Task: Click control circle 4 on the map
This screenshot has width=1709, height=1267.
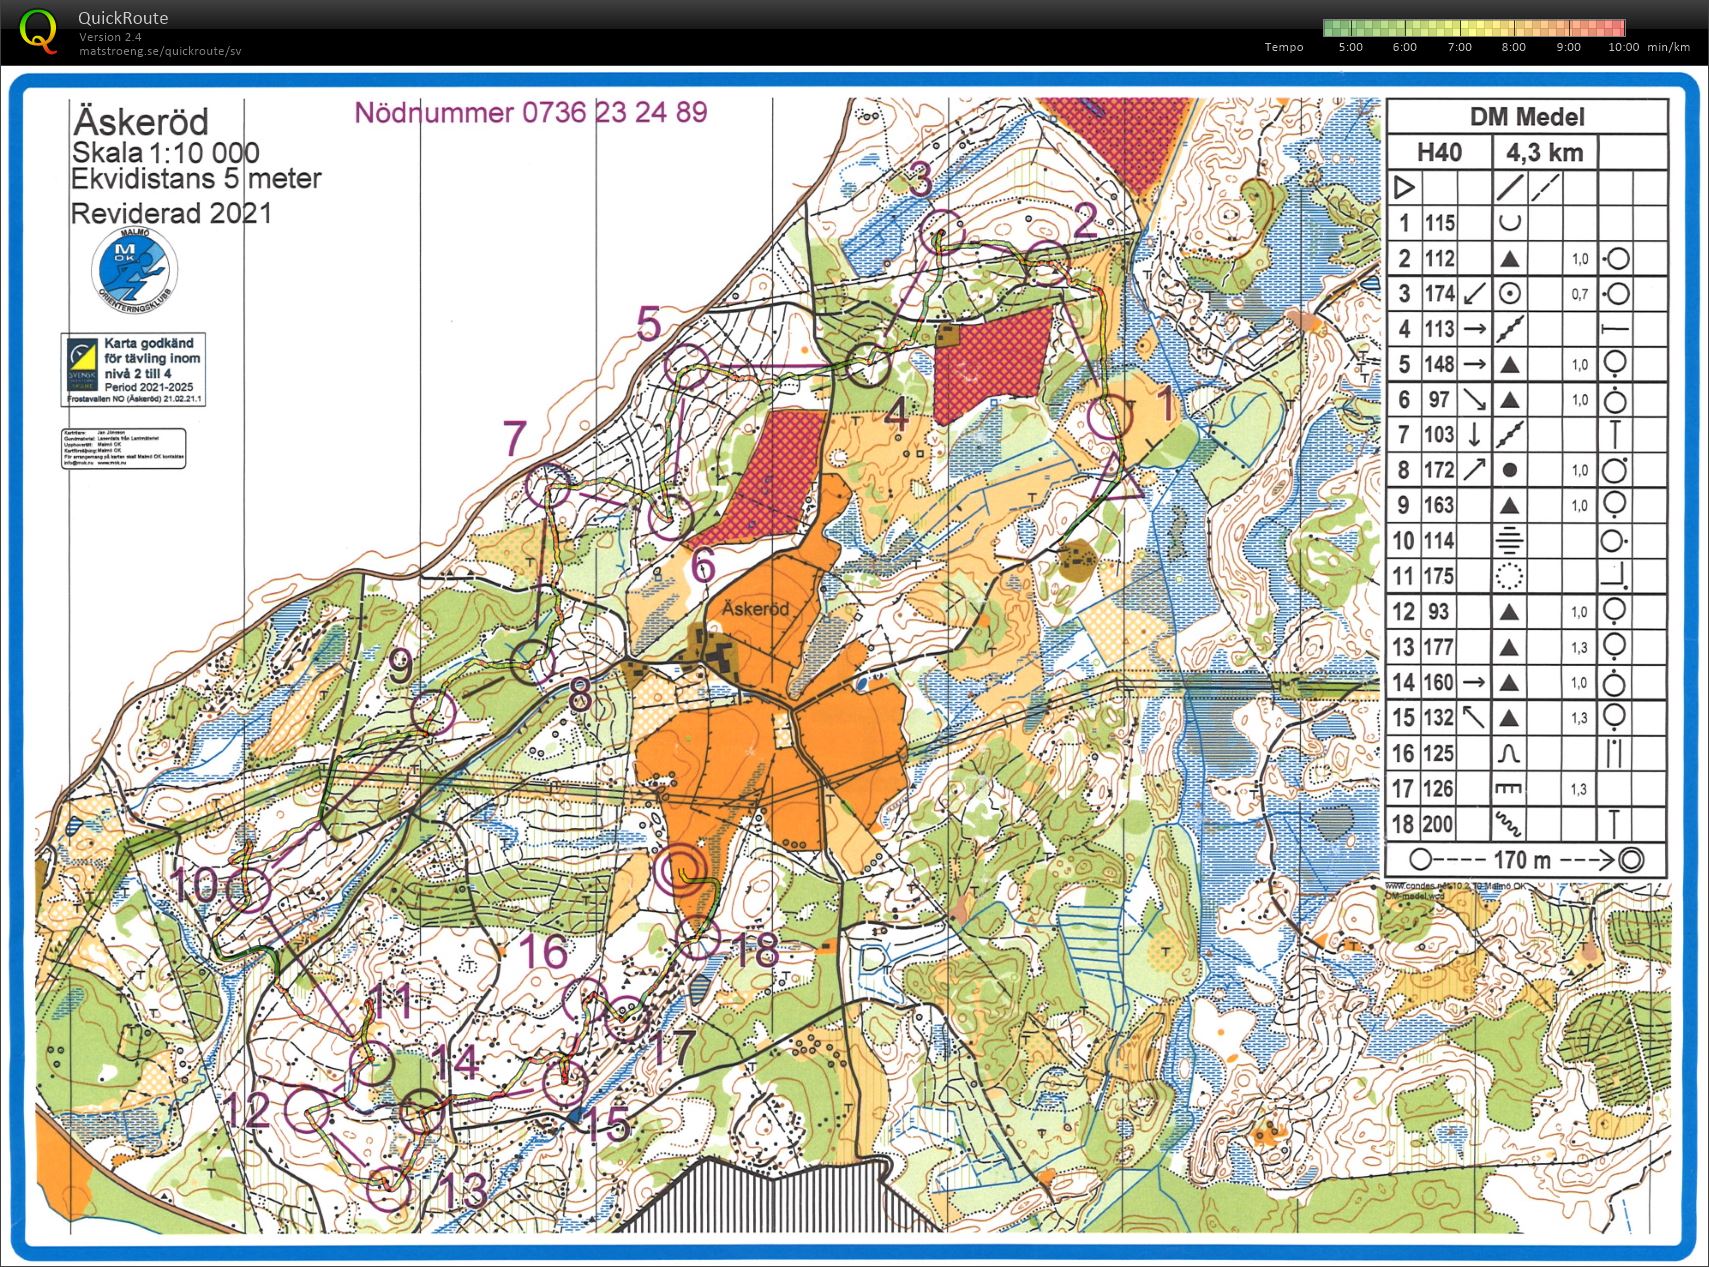Action: click(868, 364)
